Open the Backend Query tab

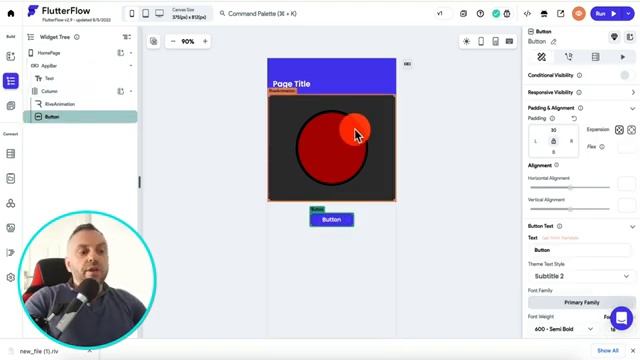tap(596, 57)
